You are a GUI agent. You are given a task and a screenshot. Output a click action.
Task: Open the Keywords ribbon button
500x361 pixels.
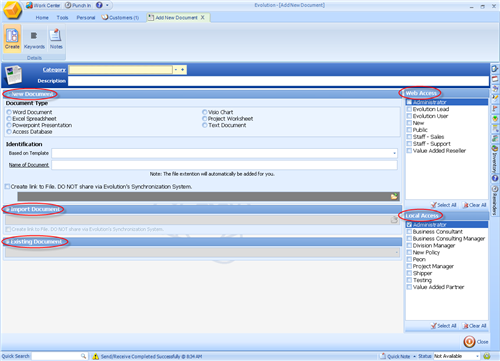pyautogui.click(x=34, y=38)
